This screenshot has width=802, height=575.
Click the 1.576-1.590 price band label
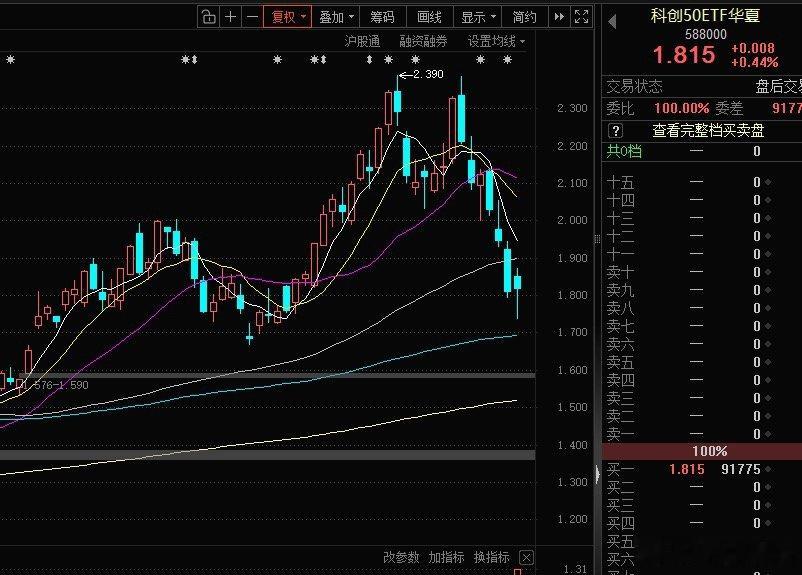pyautogui.click(x=57, y=385)
